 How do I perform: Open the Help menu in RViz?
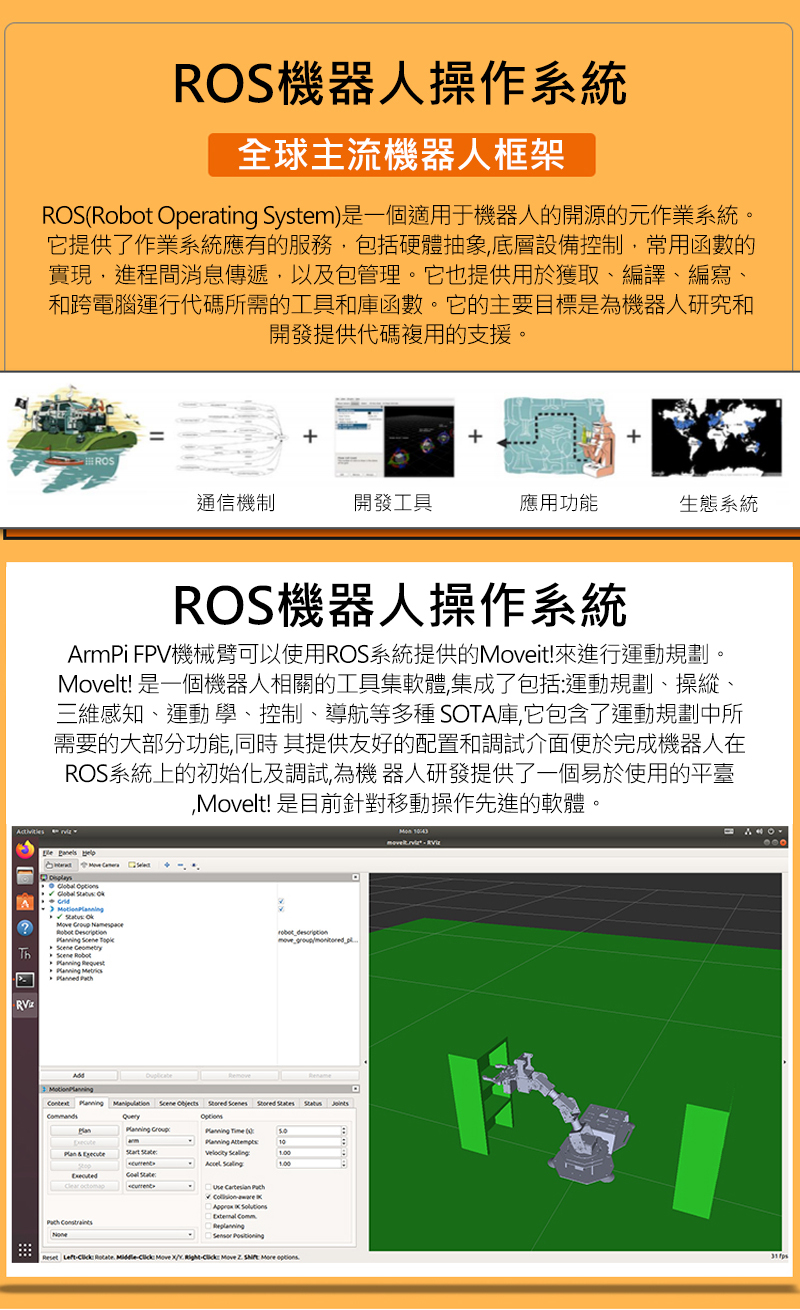point(88,852)
